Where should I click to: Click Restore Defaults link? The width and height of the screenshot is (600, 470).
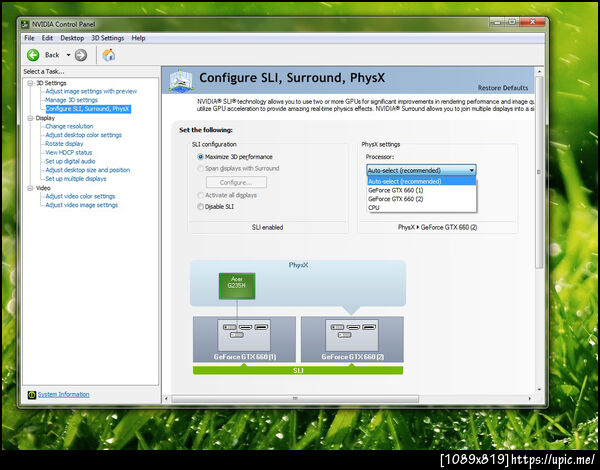(503, 88)
